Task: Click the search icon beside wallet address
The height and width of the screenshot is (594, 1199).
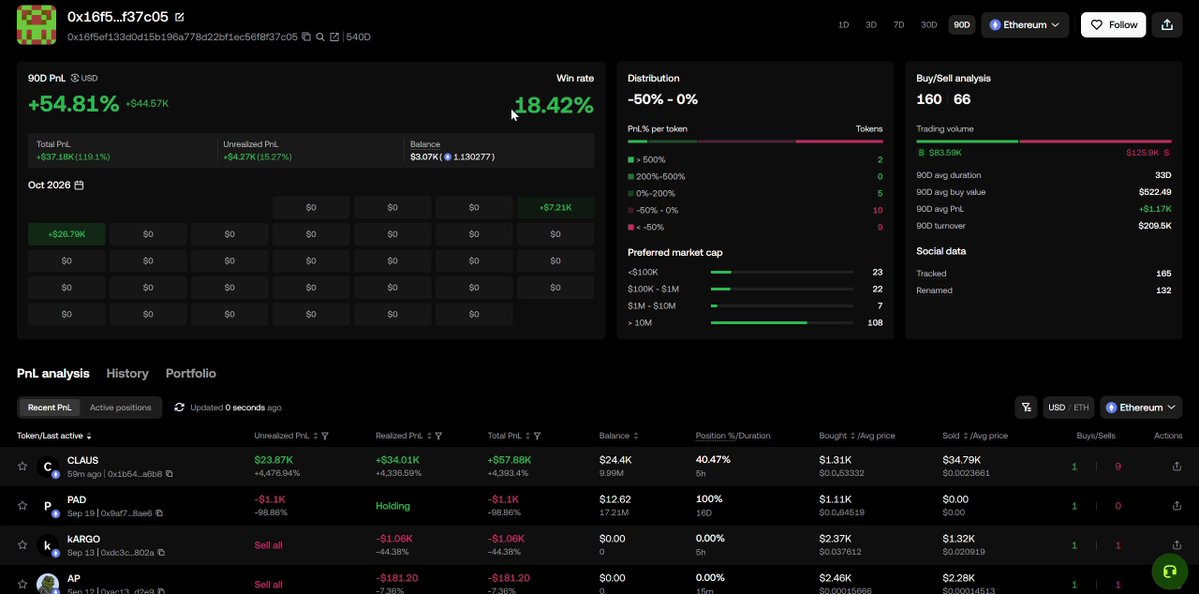Action: tap(320, 37)
